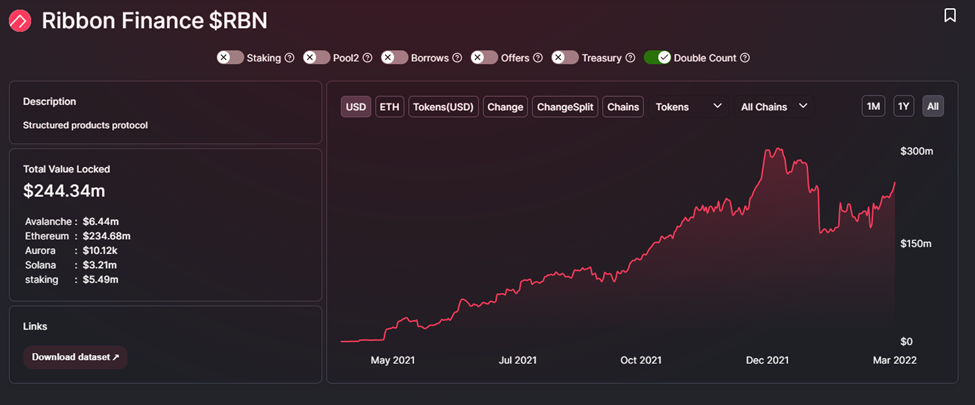Open the Staking help tooltip icon

coord(290,58)
